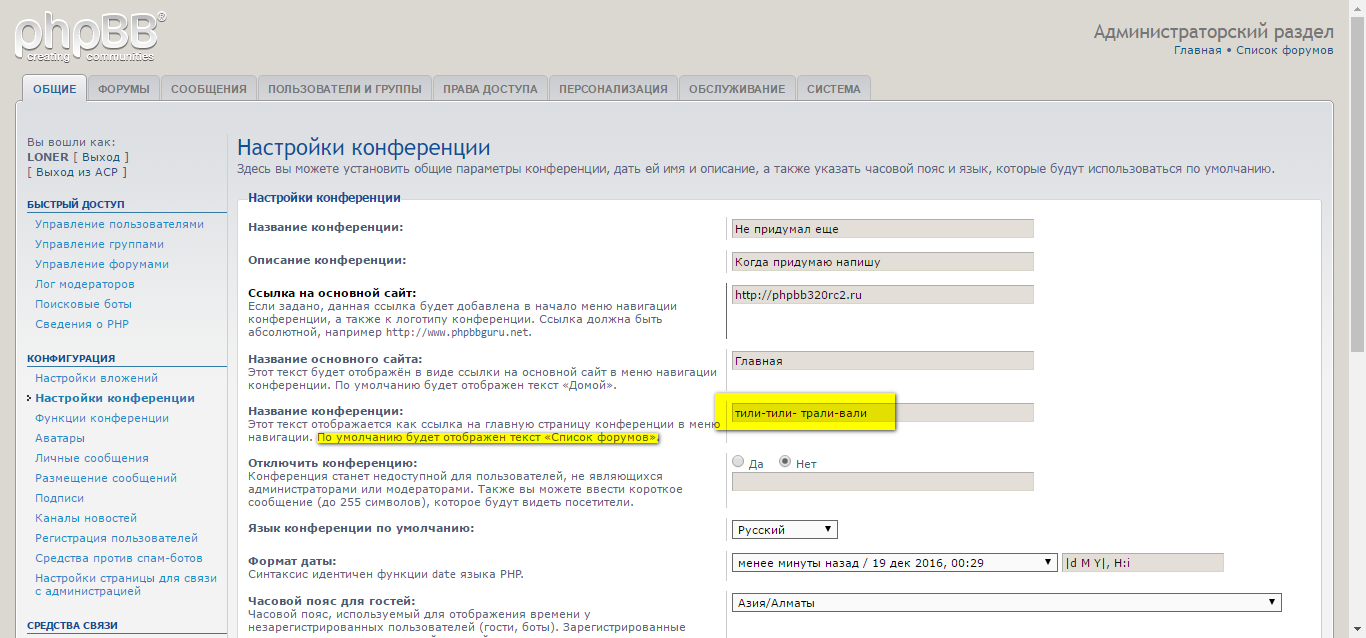Image resolution: width=1366 pixels, height=638 pixels.
Task: Open the «СИСТЕМА» tab
Action: pos(834,89)
